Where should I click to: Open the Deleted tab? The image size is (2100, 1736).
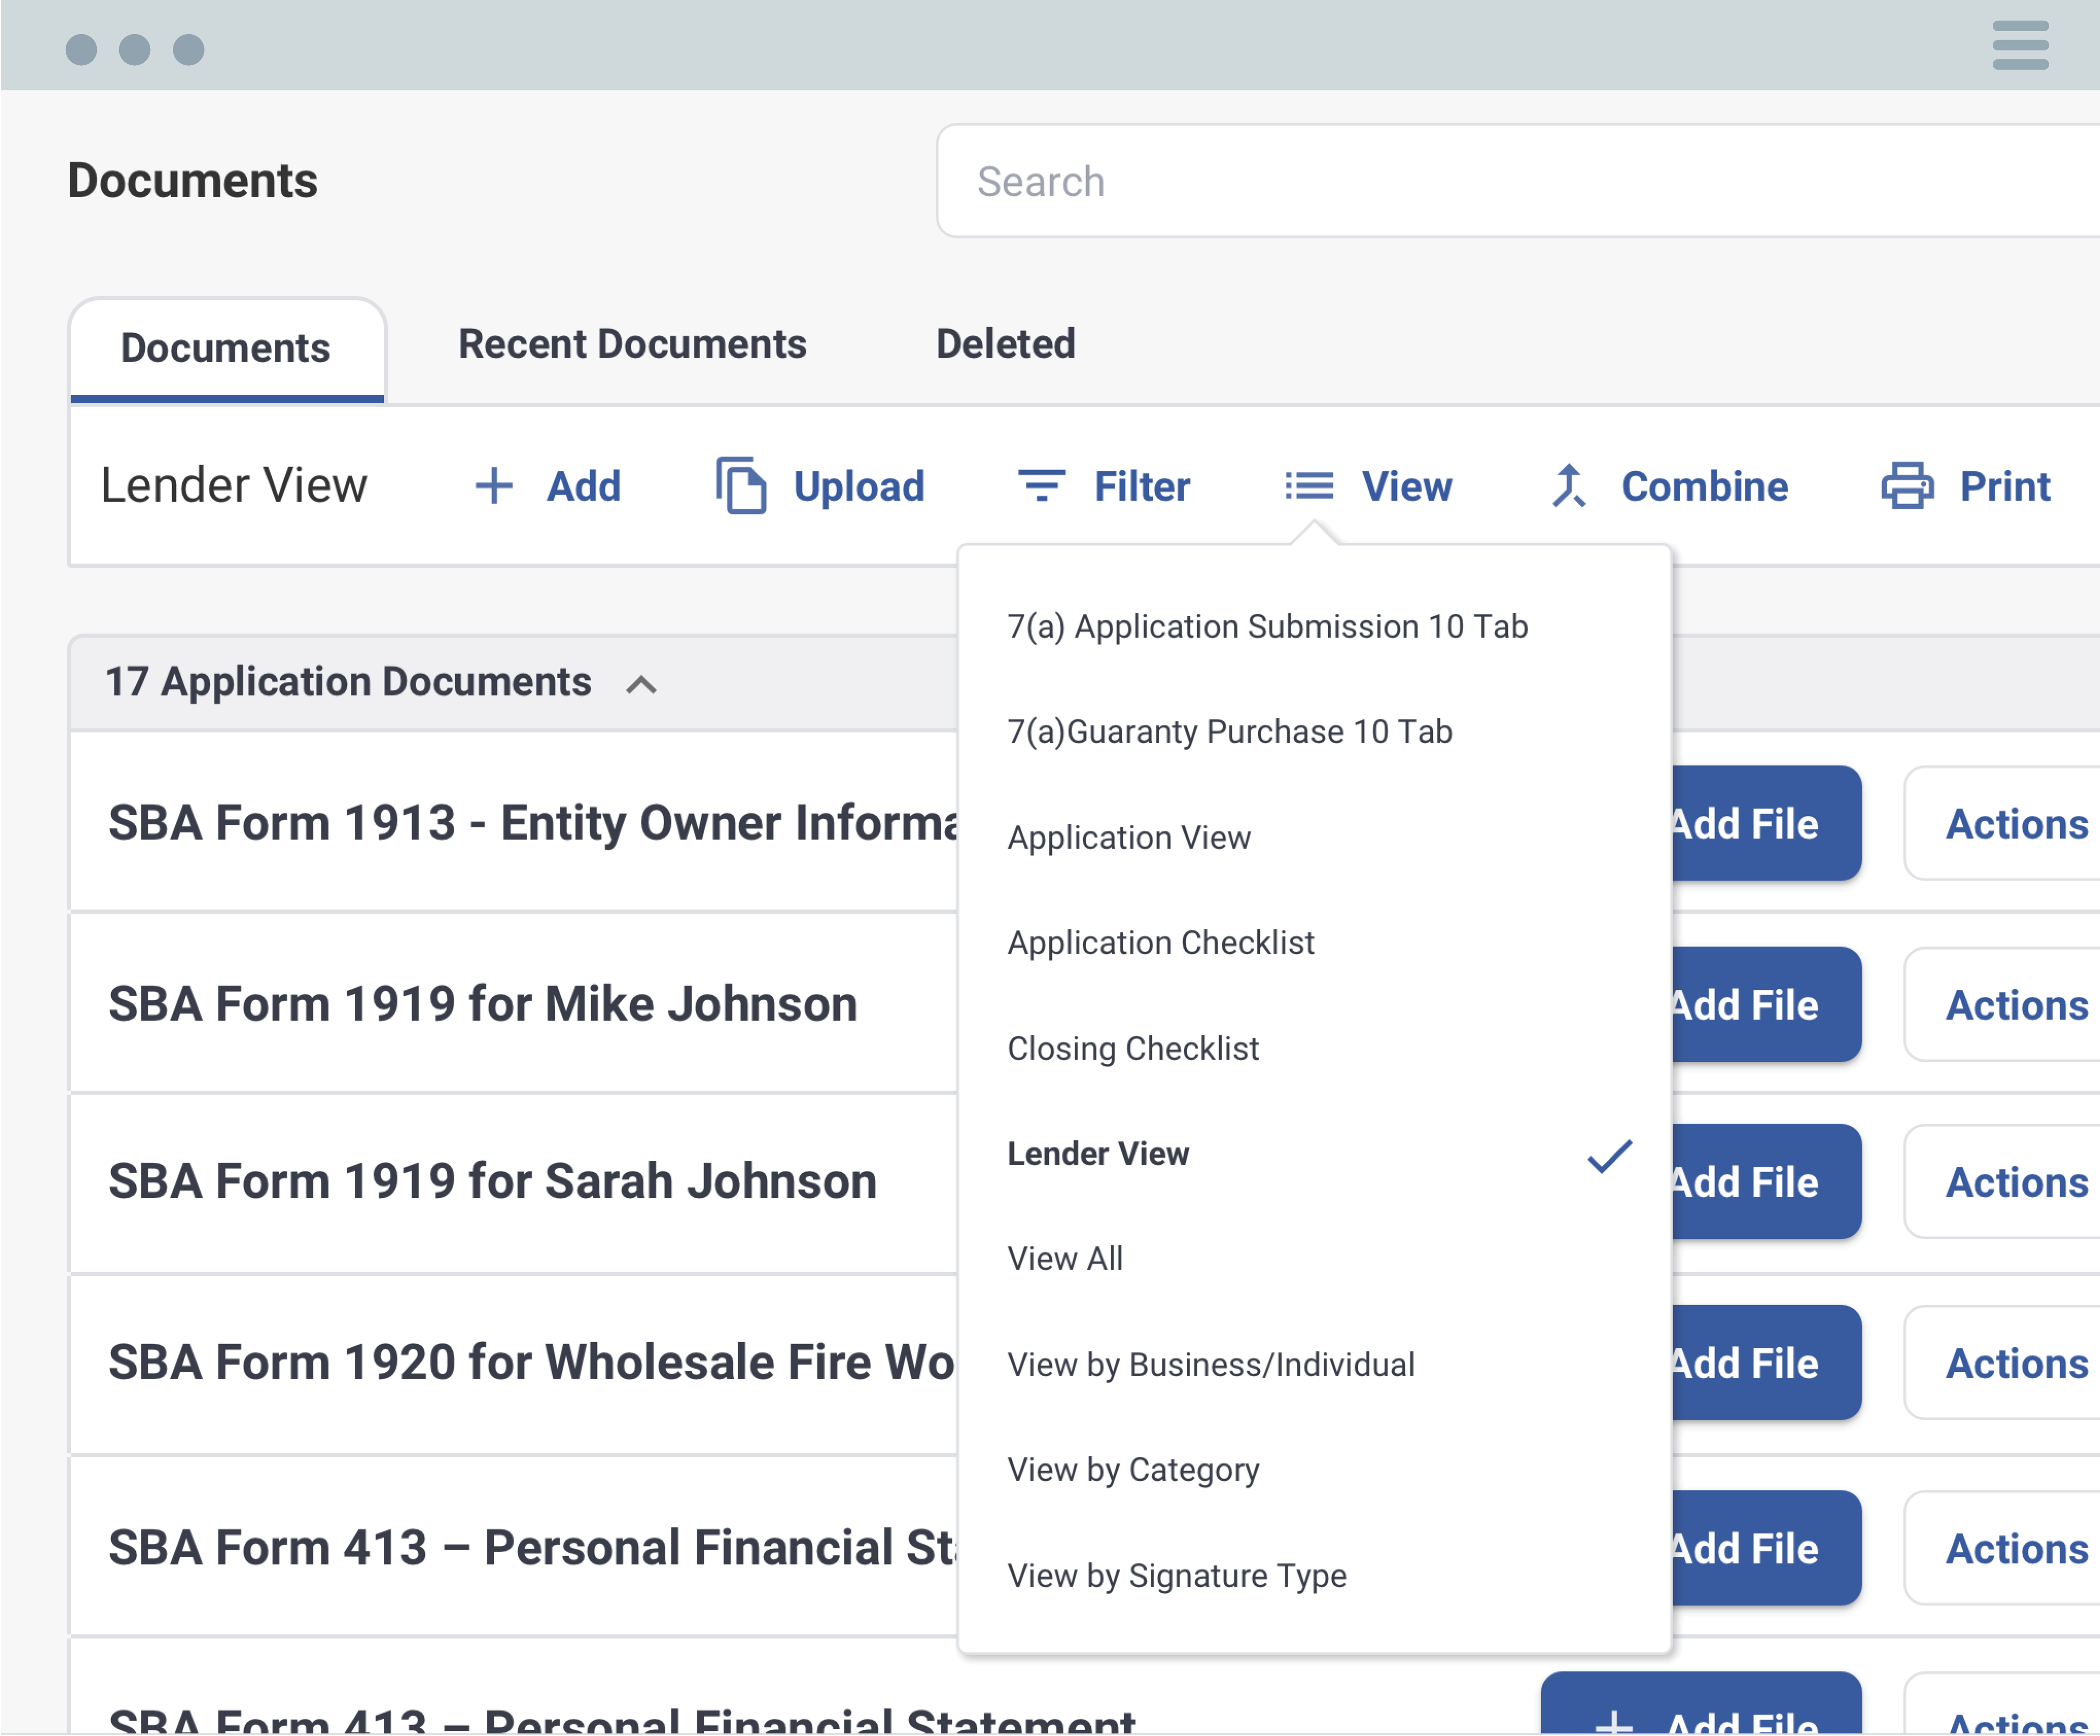1005,344
